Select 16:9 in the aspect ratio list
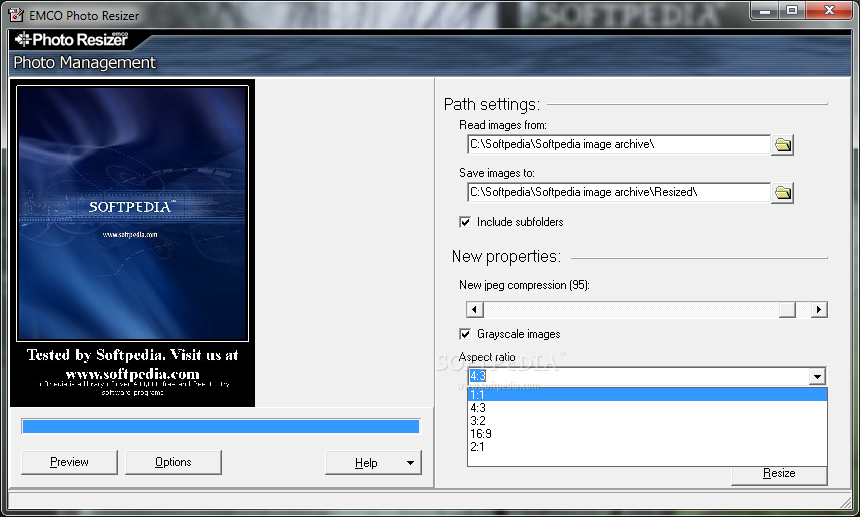860x517 pixels. tap(647, 434)
